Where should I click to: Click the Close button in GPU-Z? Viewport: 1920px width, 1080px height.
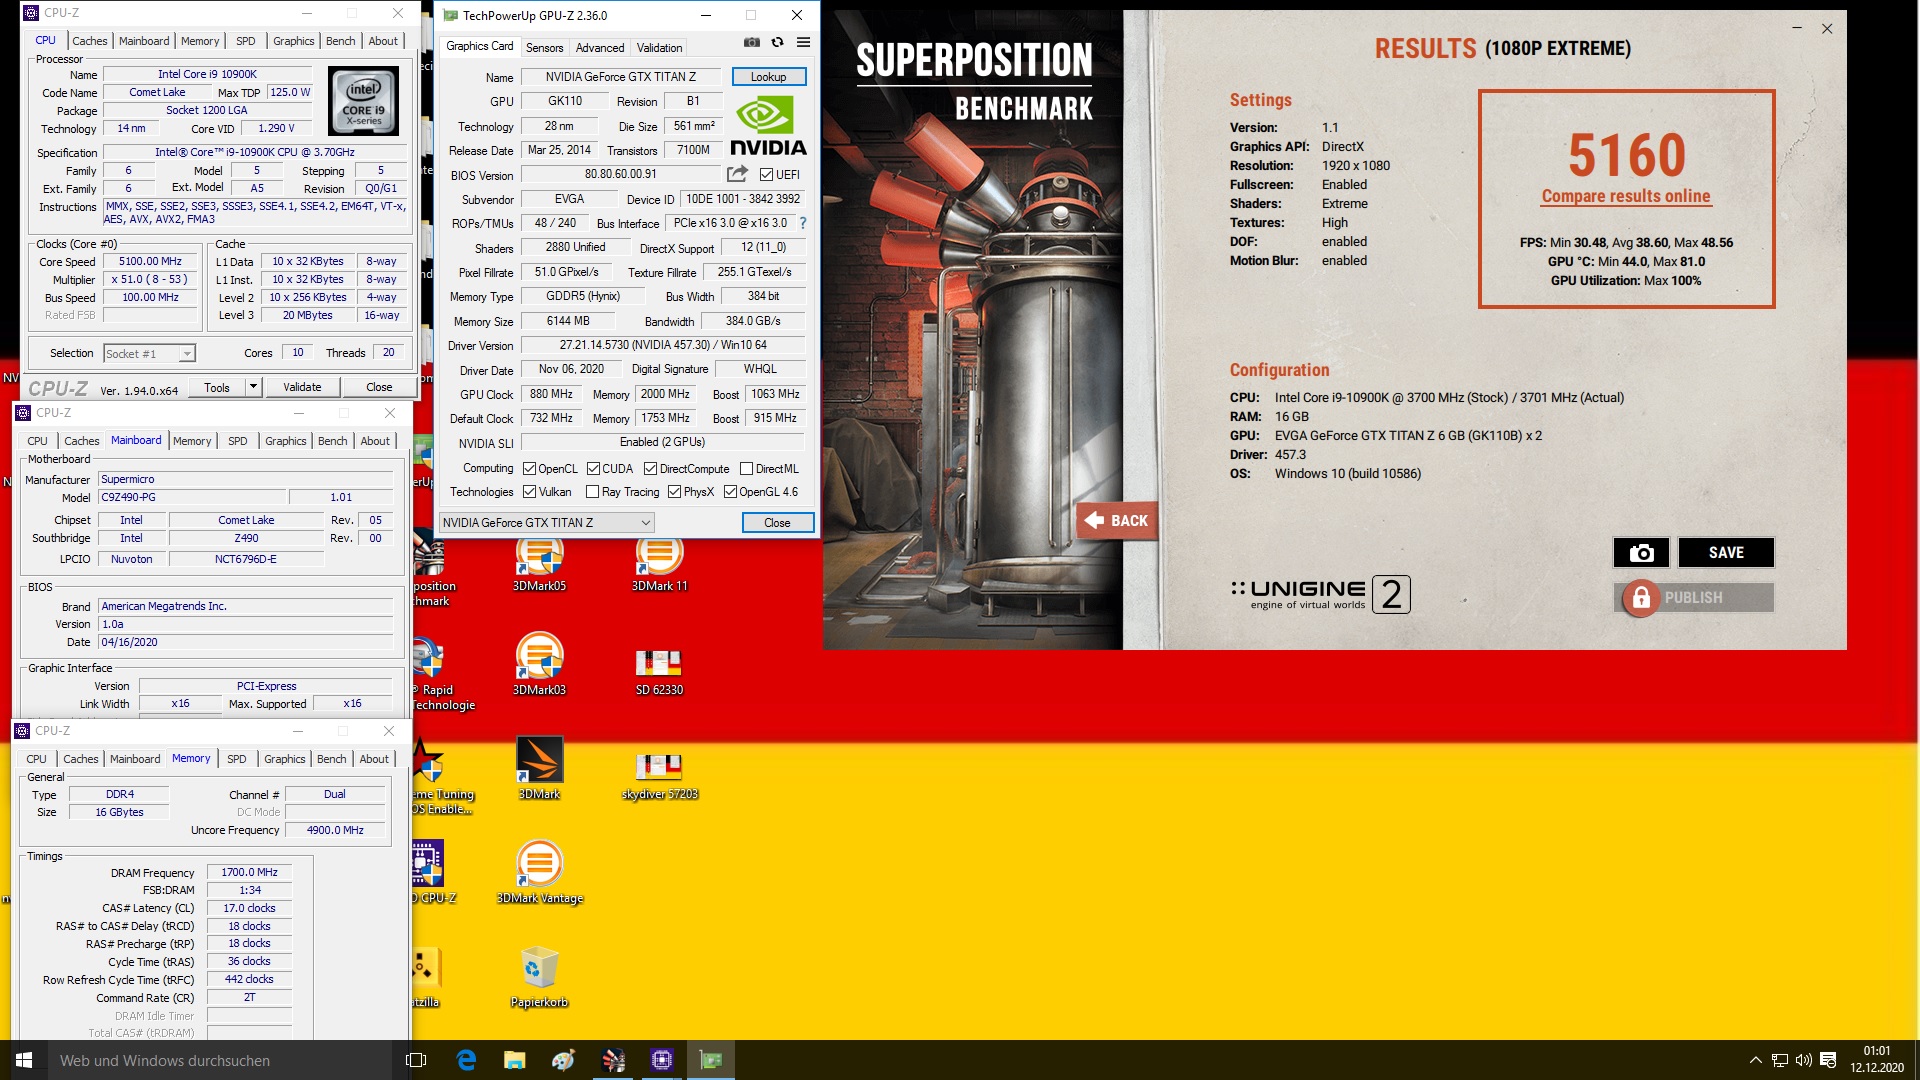tap(777, 523)
